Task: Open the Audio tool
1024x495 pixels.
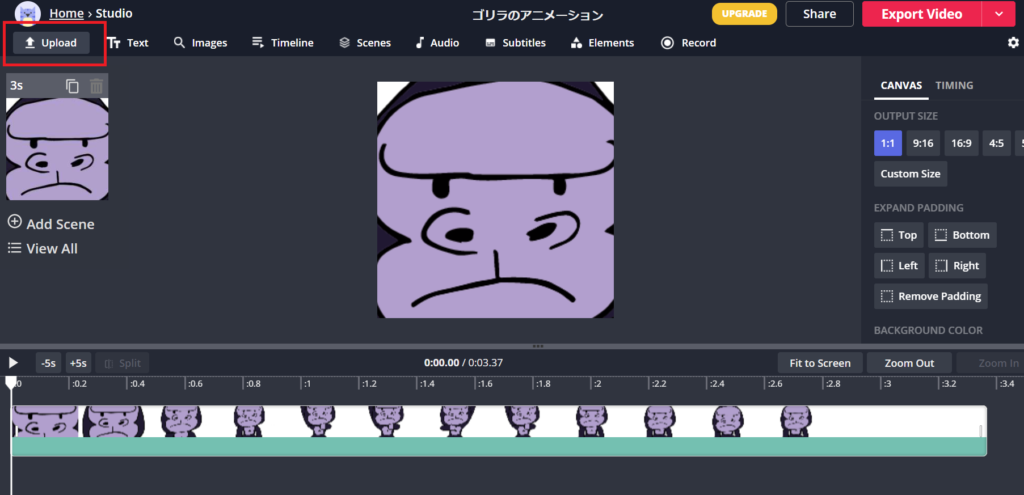Action: coord(438,43)
